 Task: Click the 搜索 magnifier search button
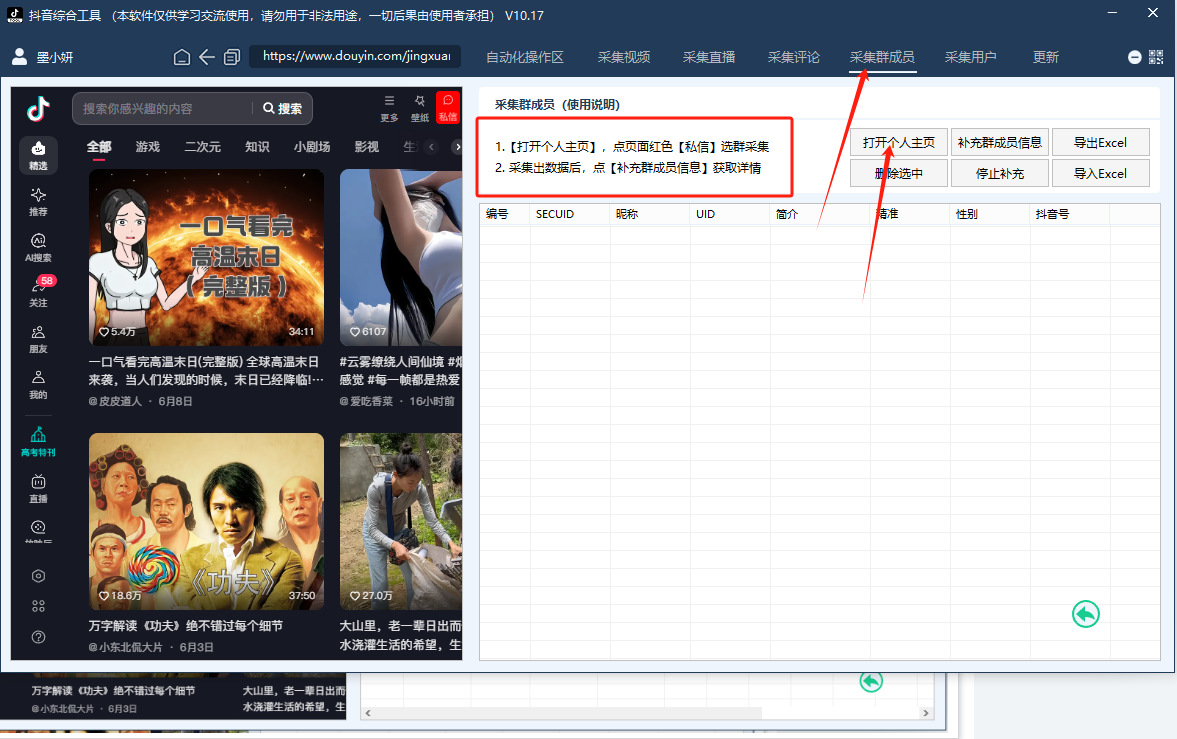282,109
